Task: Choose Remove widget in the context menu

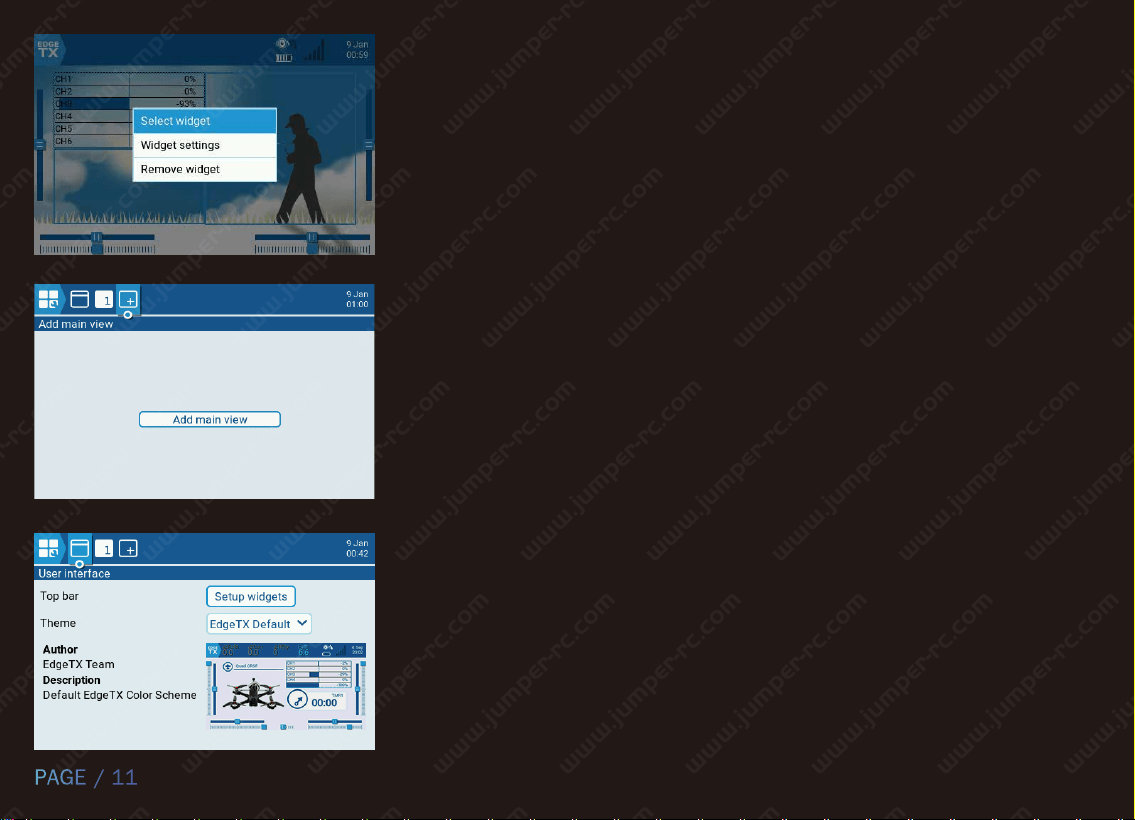Action: (205, 169)
